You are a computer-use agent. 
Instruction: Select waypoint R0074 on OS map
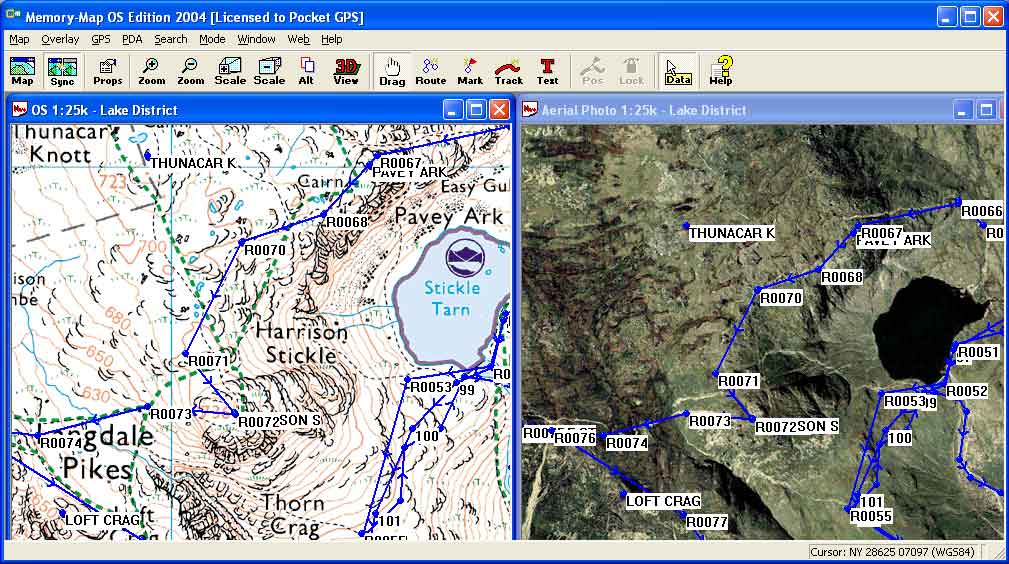click(61, 443)
